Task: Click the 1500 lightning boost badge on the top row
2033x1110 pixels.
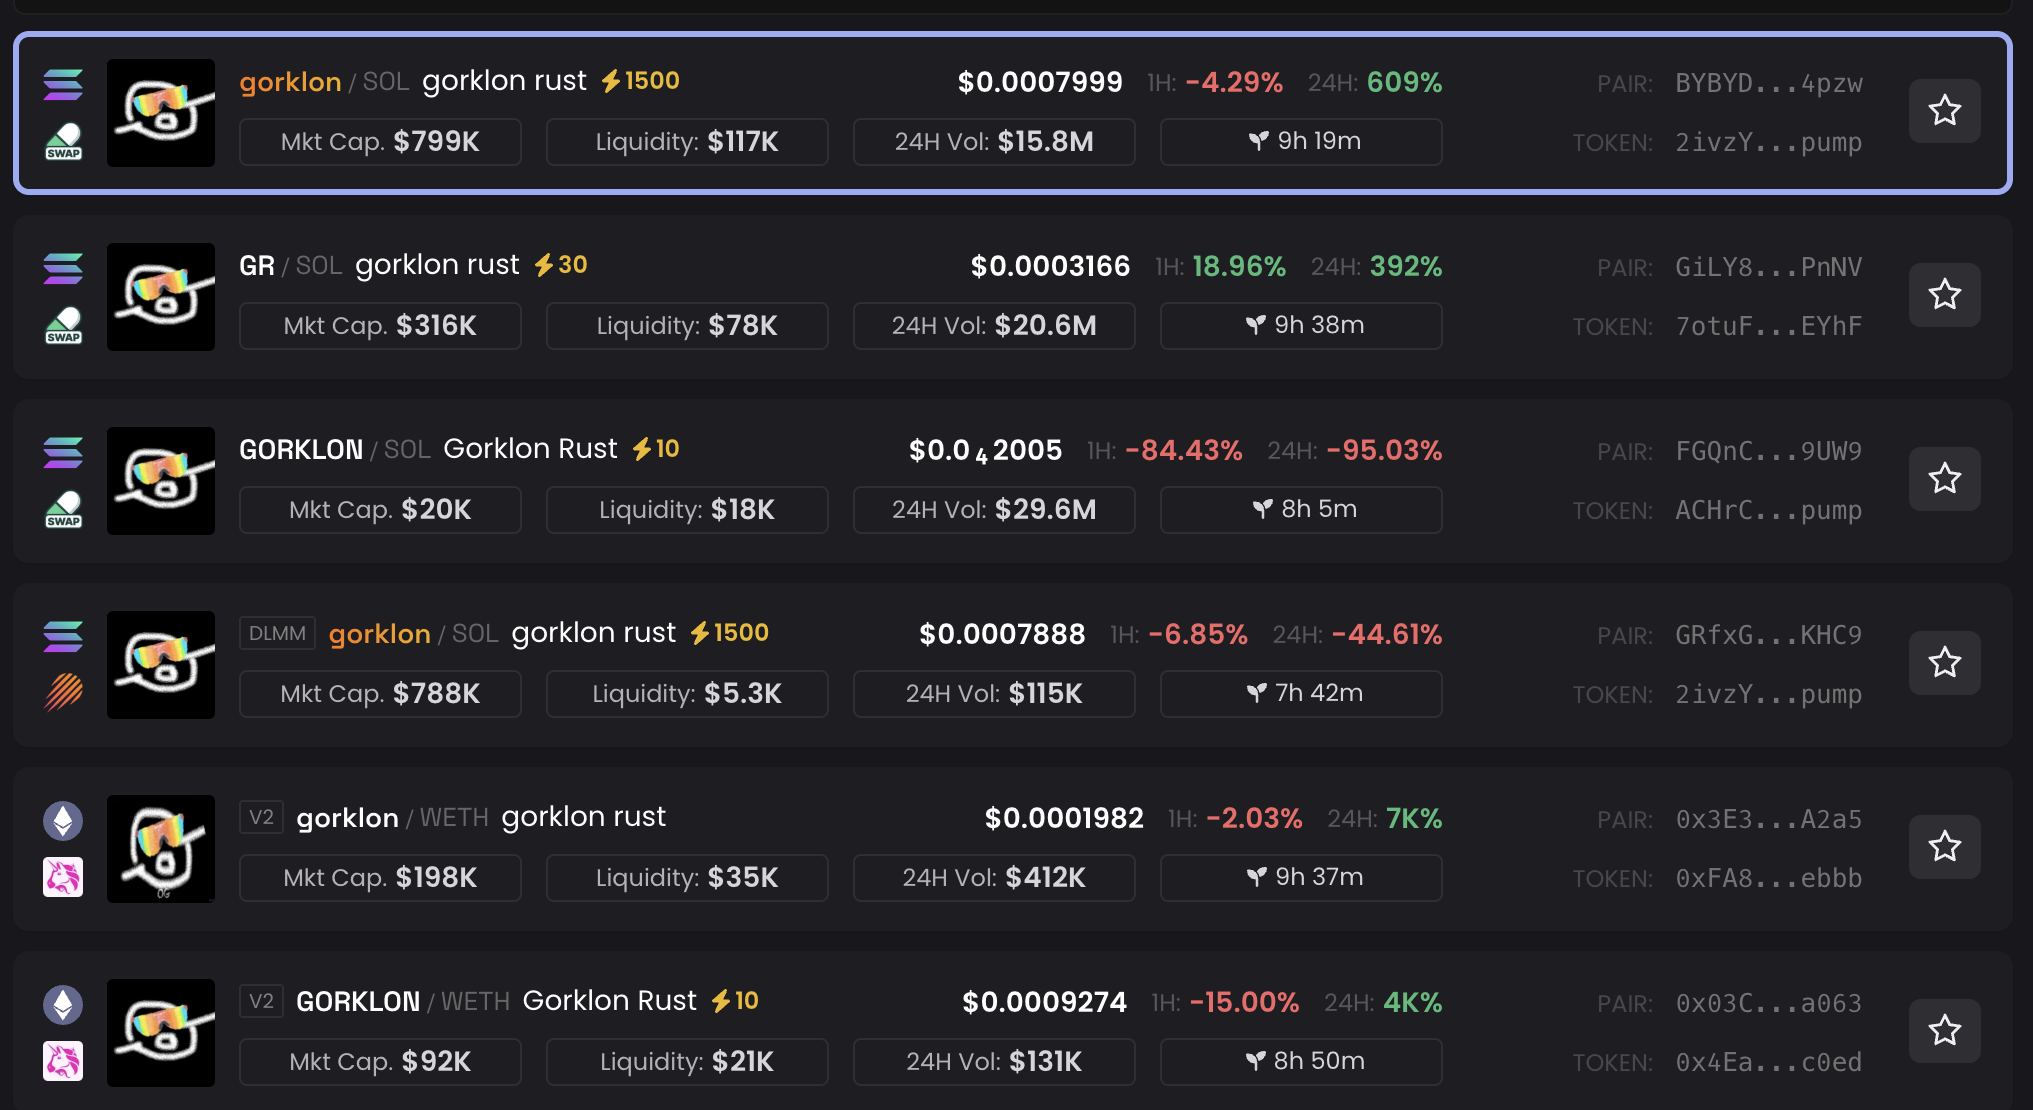Action: click(x=640, y=81)
